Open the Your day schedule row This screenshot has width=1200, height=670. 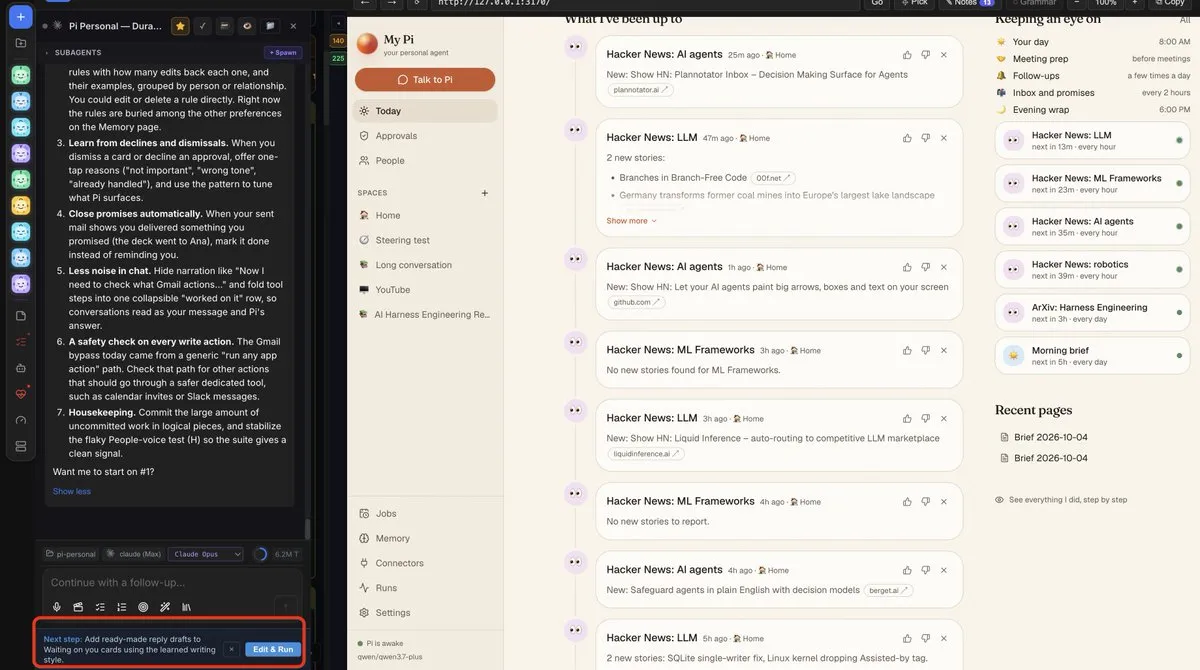tap(1093, 42)
